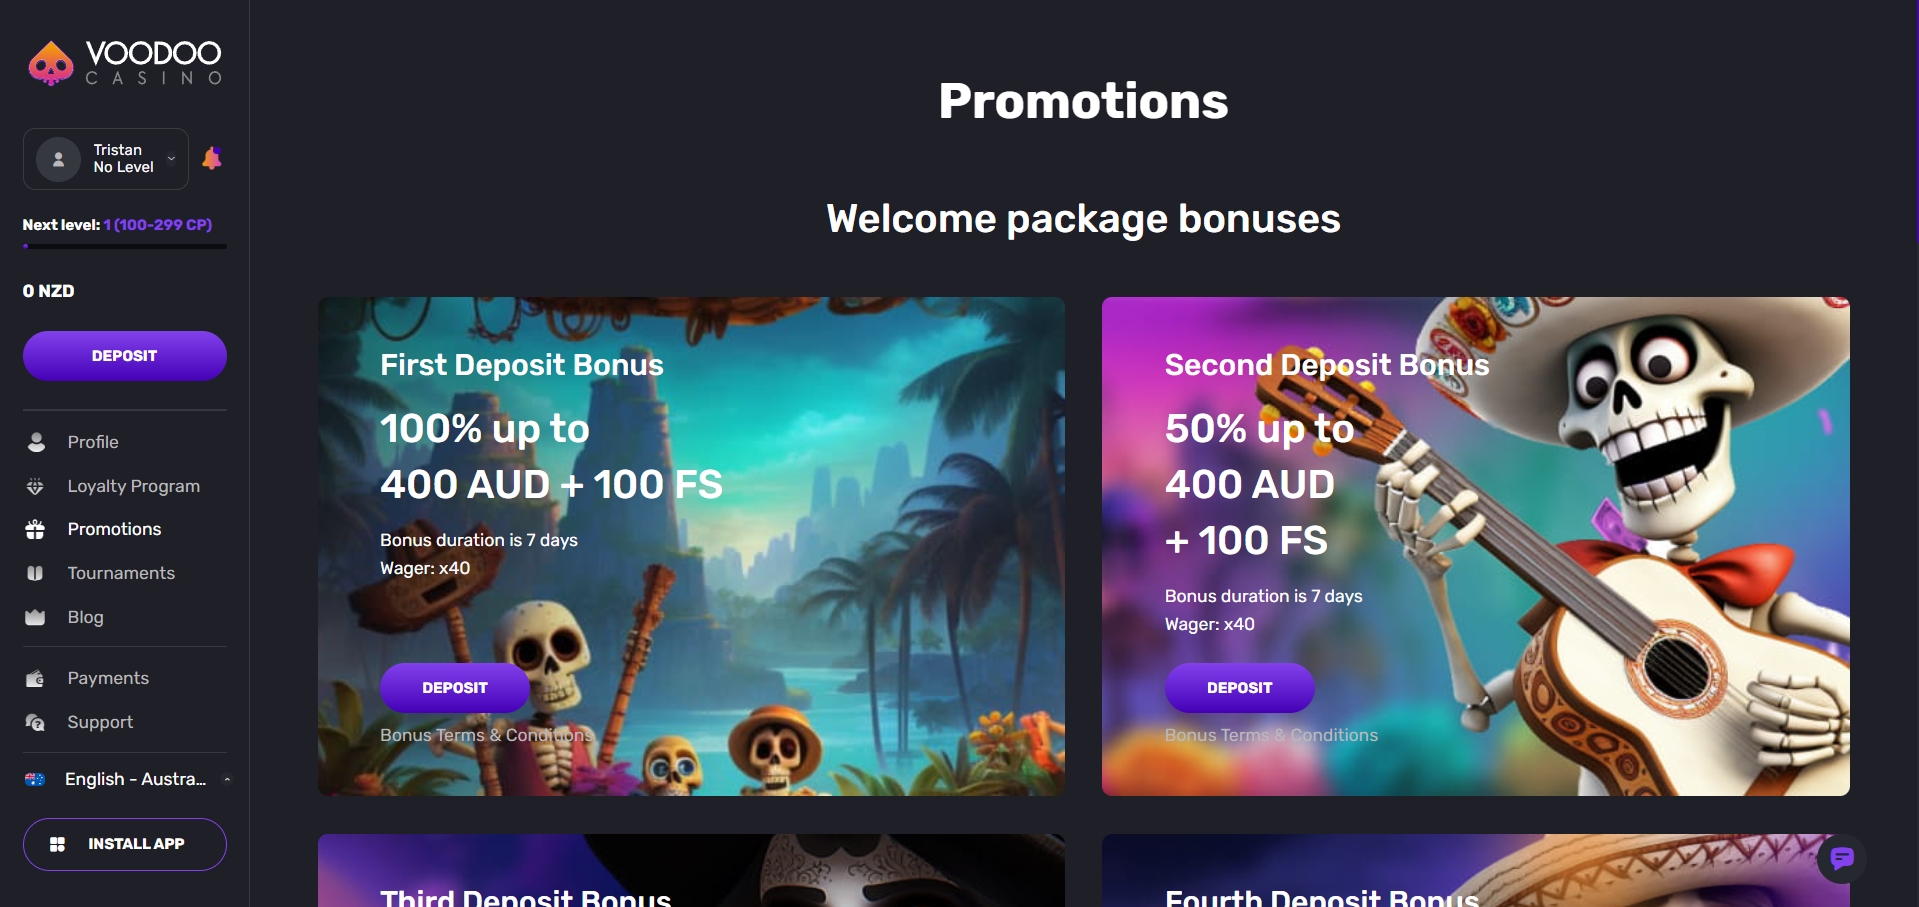Click the sidebar DEPOSIT button
Viewport: 1919px width, 907px height.
[x=125, y=356]
